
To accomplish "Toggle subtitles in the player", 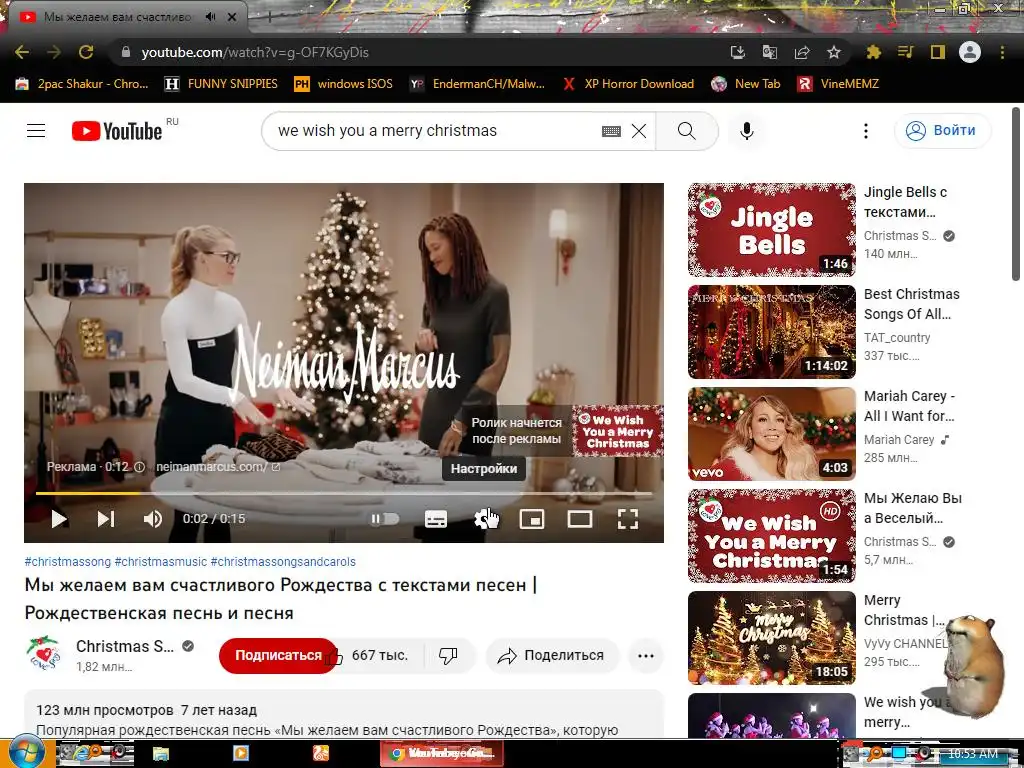I will tap(436, 519).
